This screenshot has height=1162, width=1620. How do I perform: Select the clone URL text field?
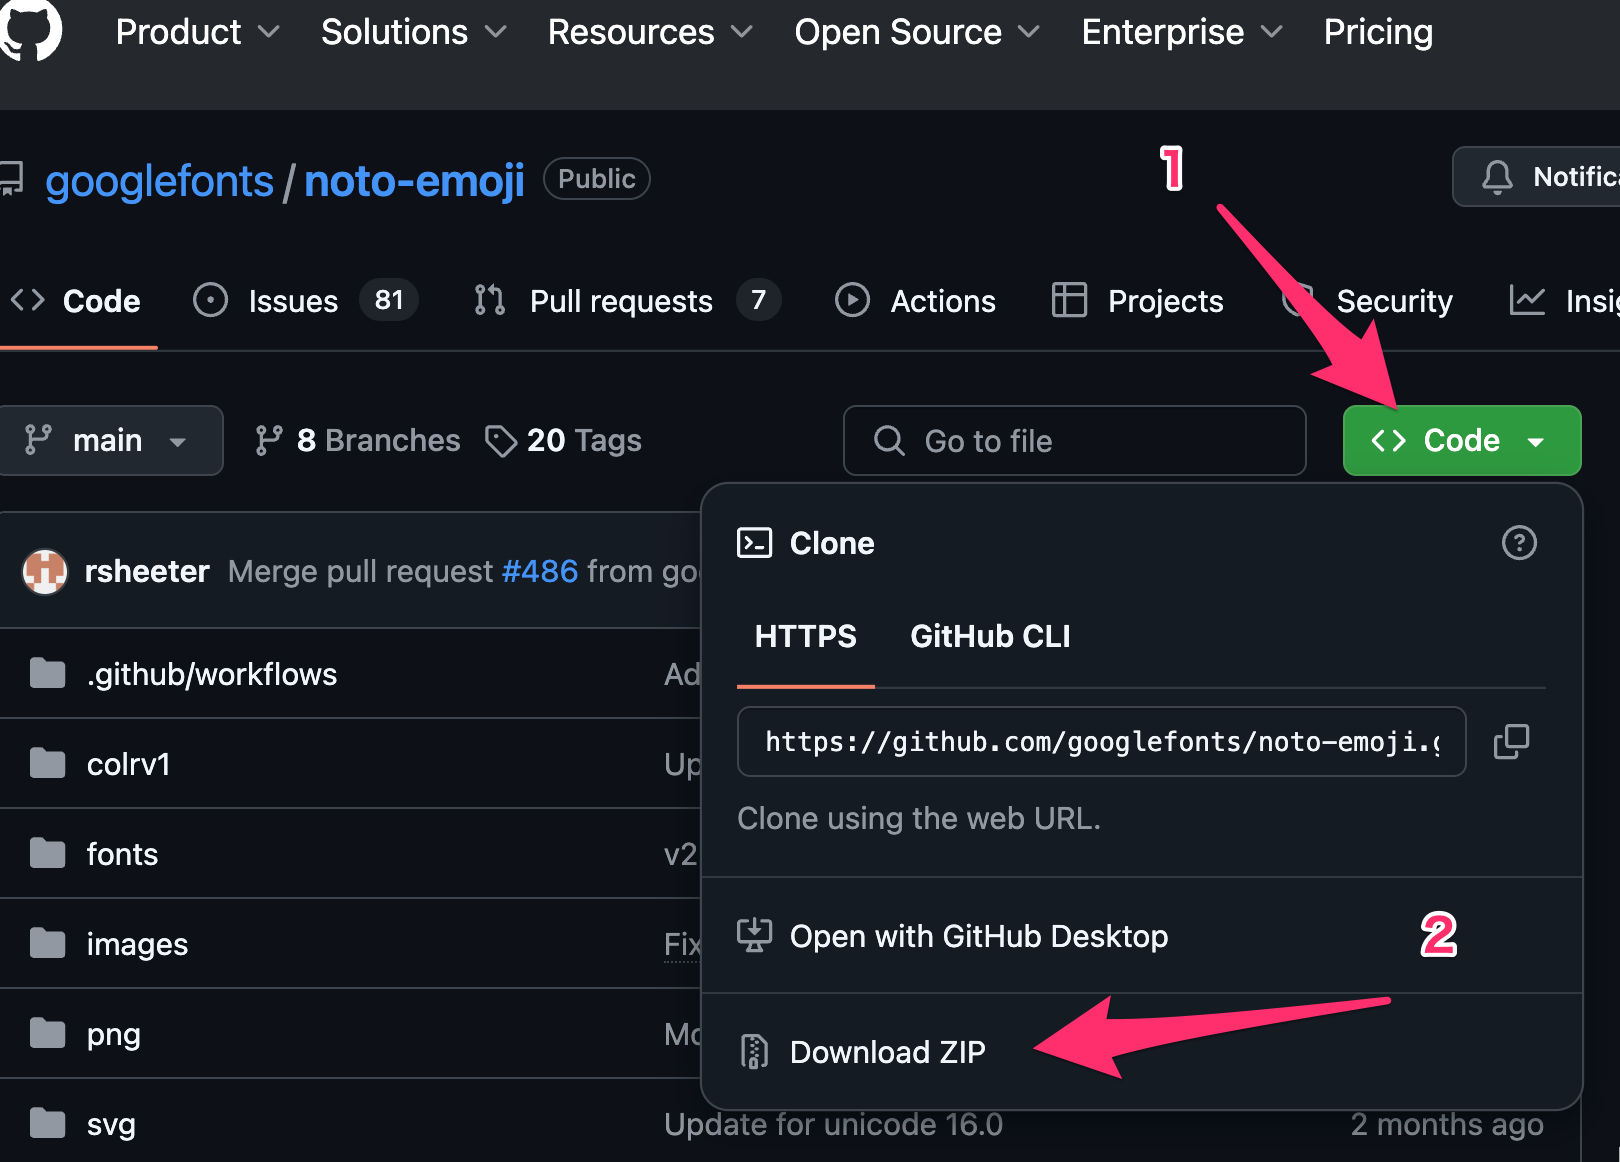[x=1101, y=742]
